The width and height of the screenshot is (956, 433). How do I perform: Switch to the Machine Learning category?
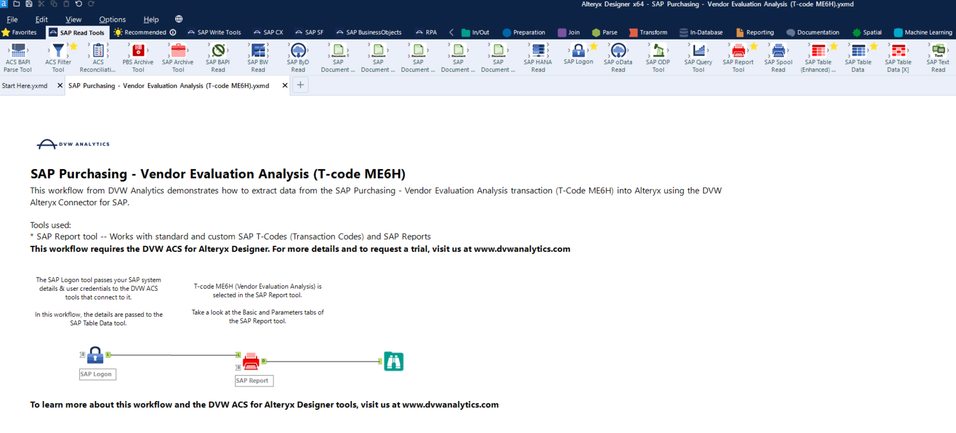pyautogui.click(x=924, y=32)
